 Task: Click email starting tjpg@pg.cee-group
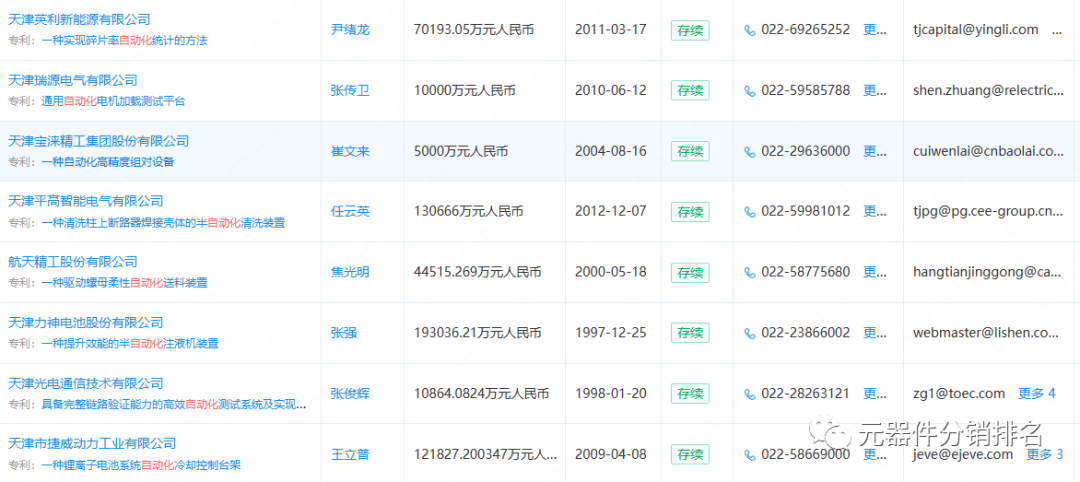click(988, 211)
